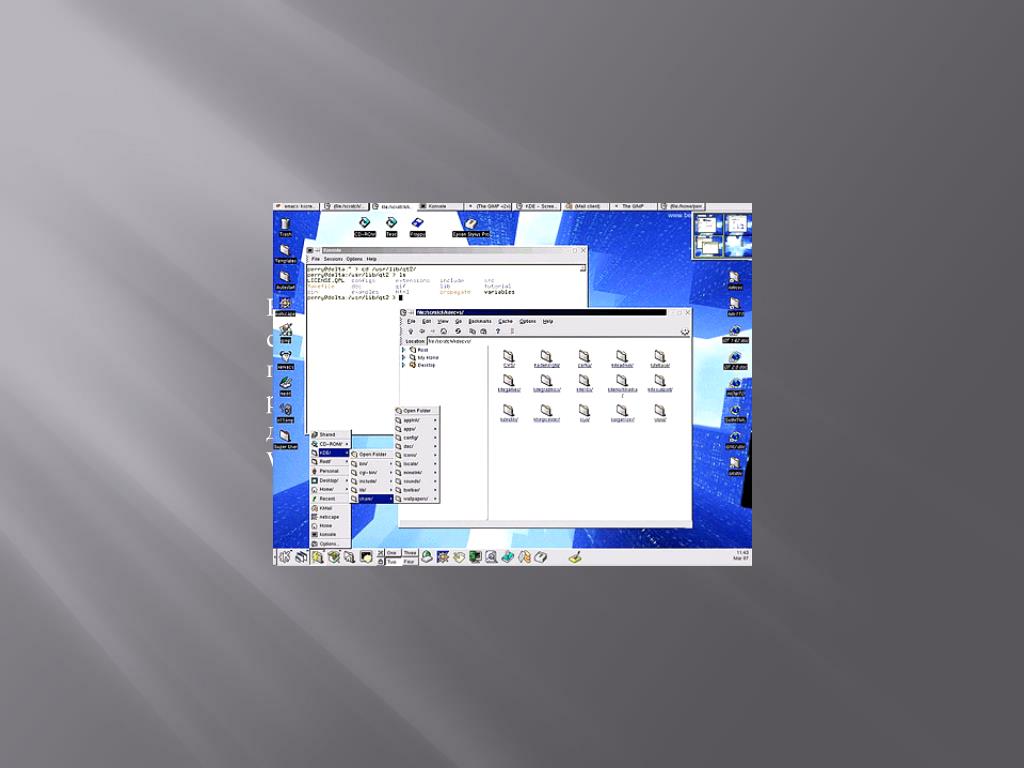1024x768 pixels.
Task: Click the reload icon in file manager toolbar
Action: tap(458, 331)
